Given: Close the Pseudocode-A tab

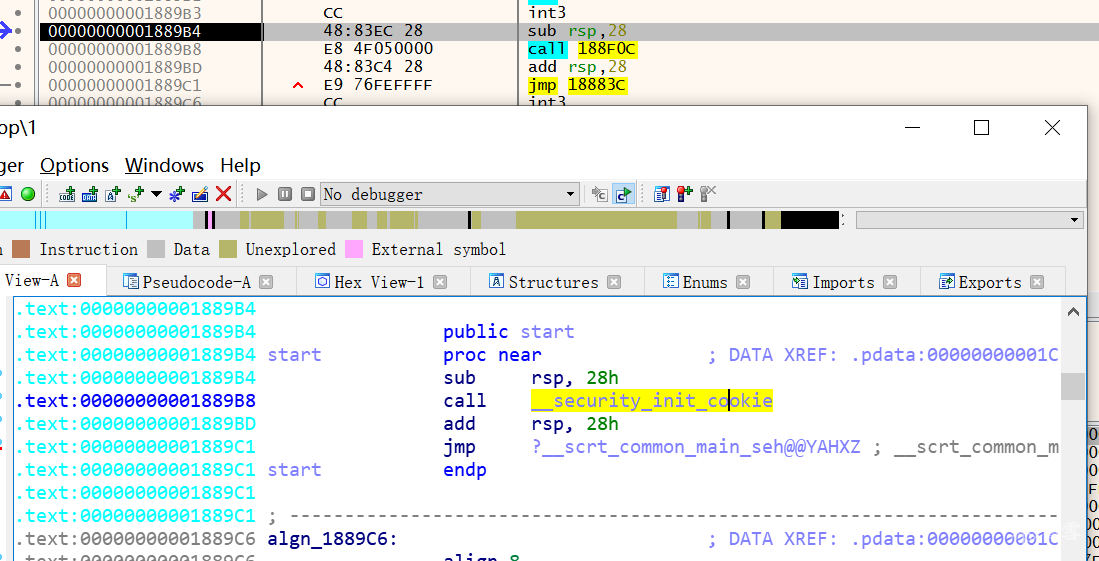Looking at the screenshot, I should coord(266,282).
